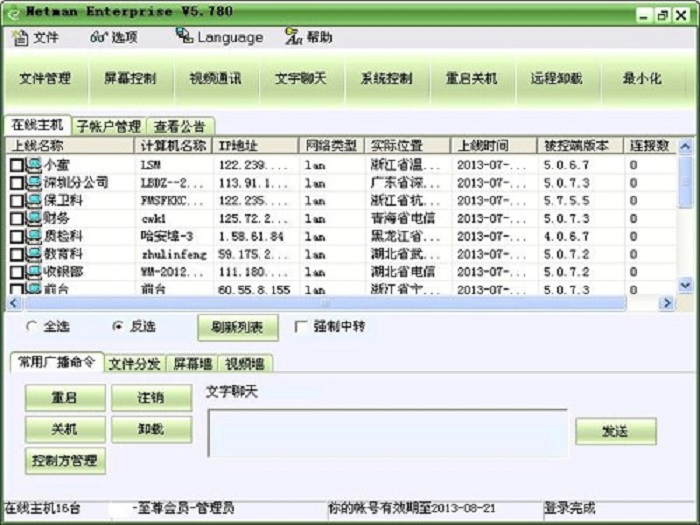Sort by 上线名称 column header
700x525 pixels.
coord(70,146)
